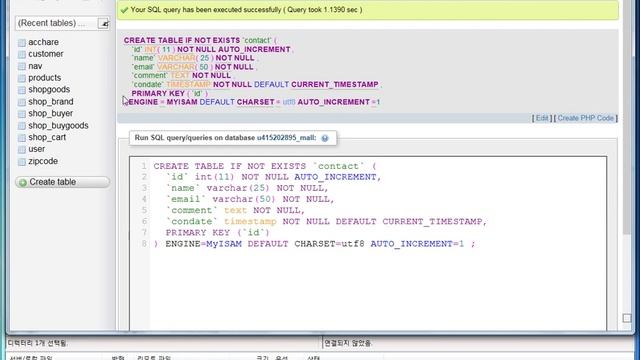
Task: Open the shop_brand table
Action: point(51,101)
